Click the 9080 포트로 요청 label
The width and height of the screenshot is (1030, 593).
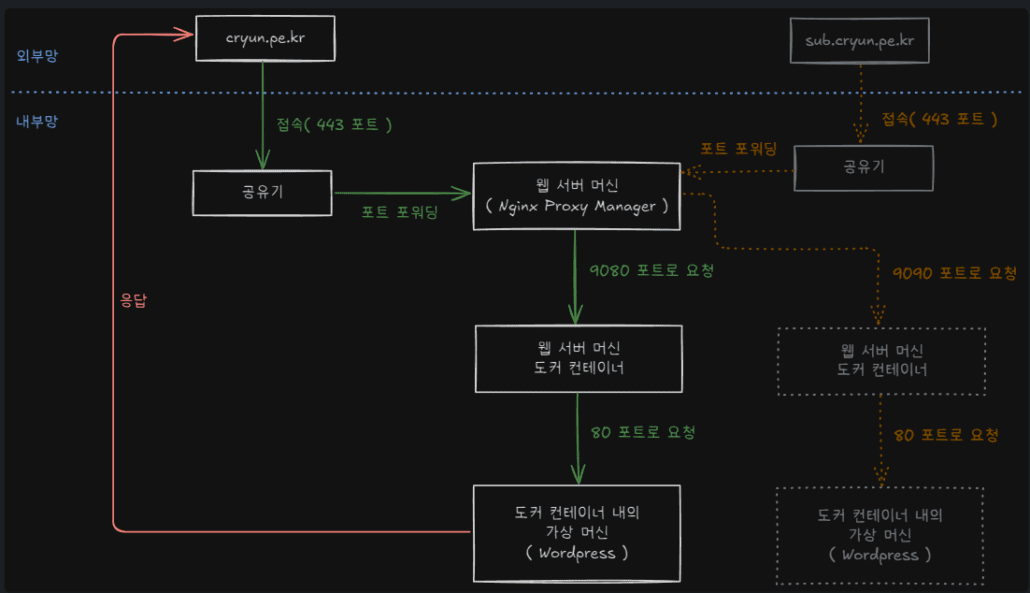pyautogui.click(x=652, y=271)
